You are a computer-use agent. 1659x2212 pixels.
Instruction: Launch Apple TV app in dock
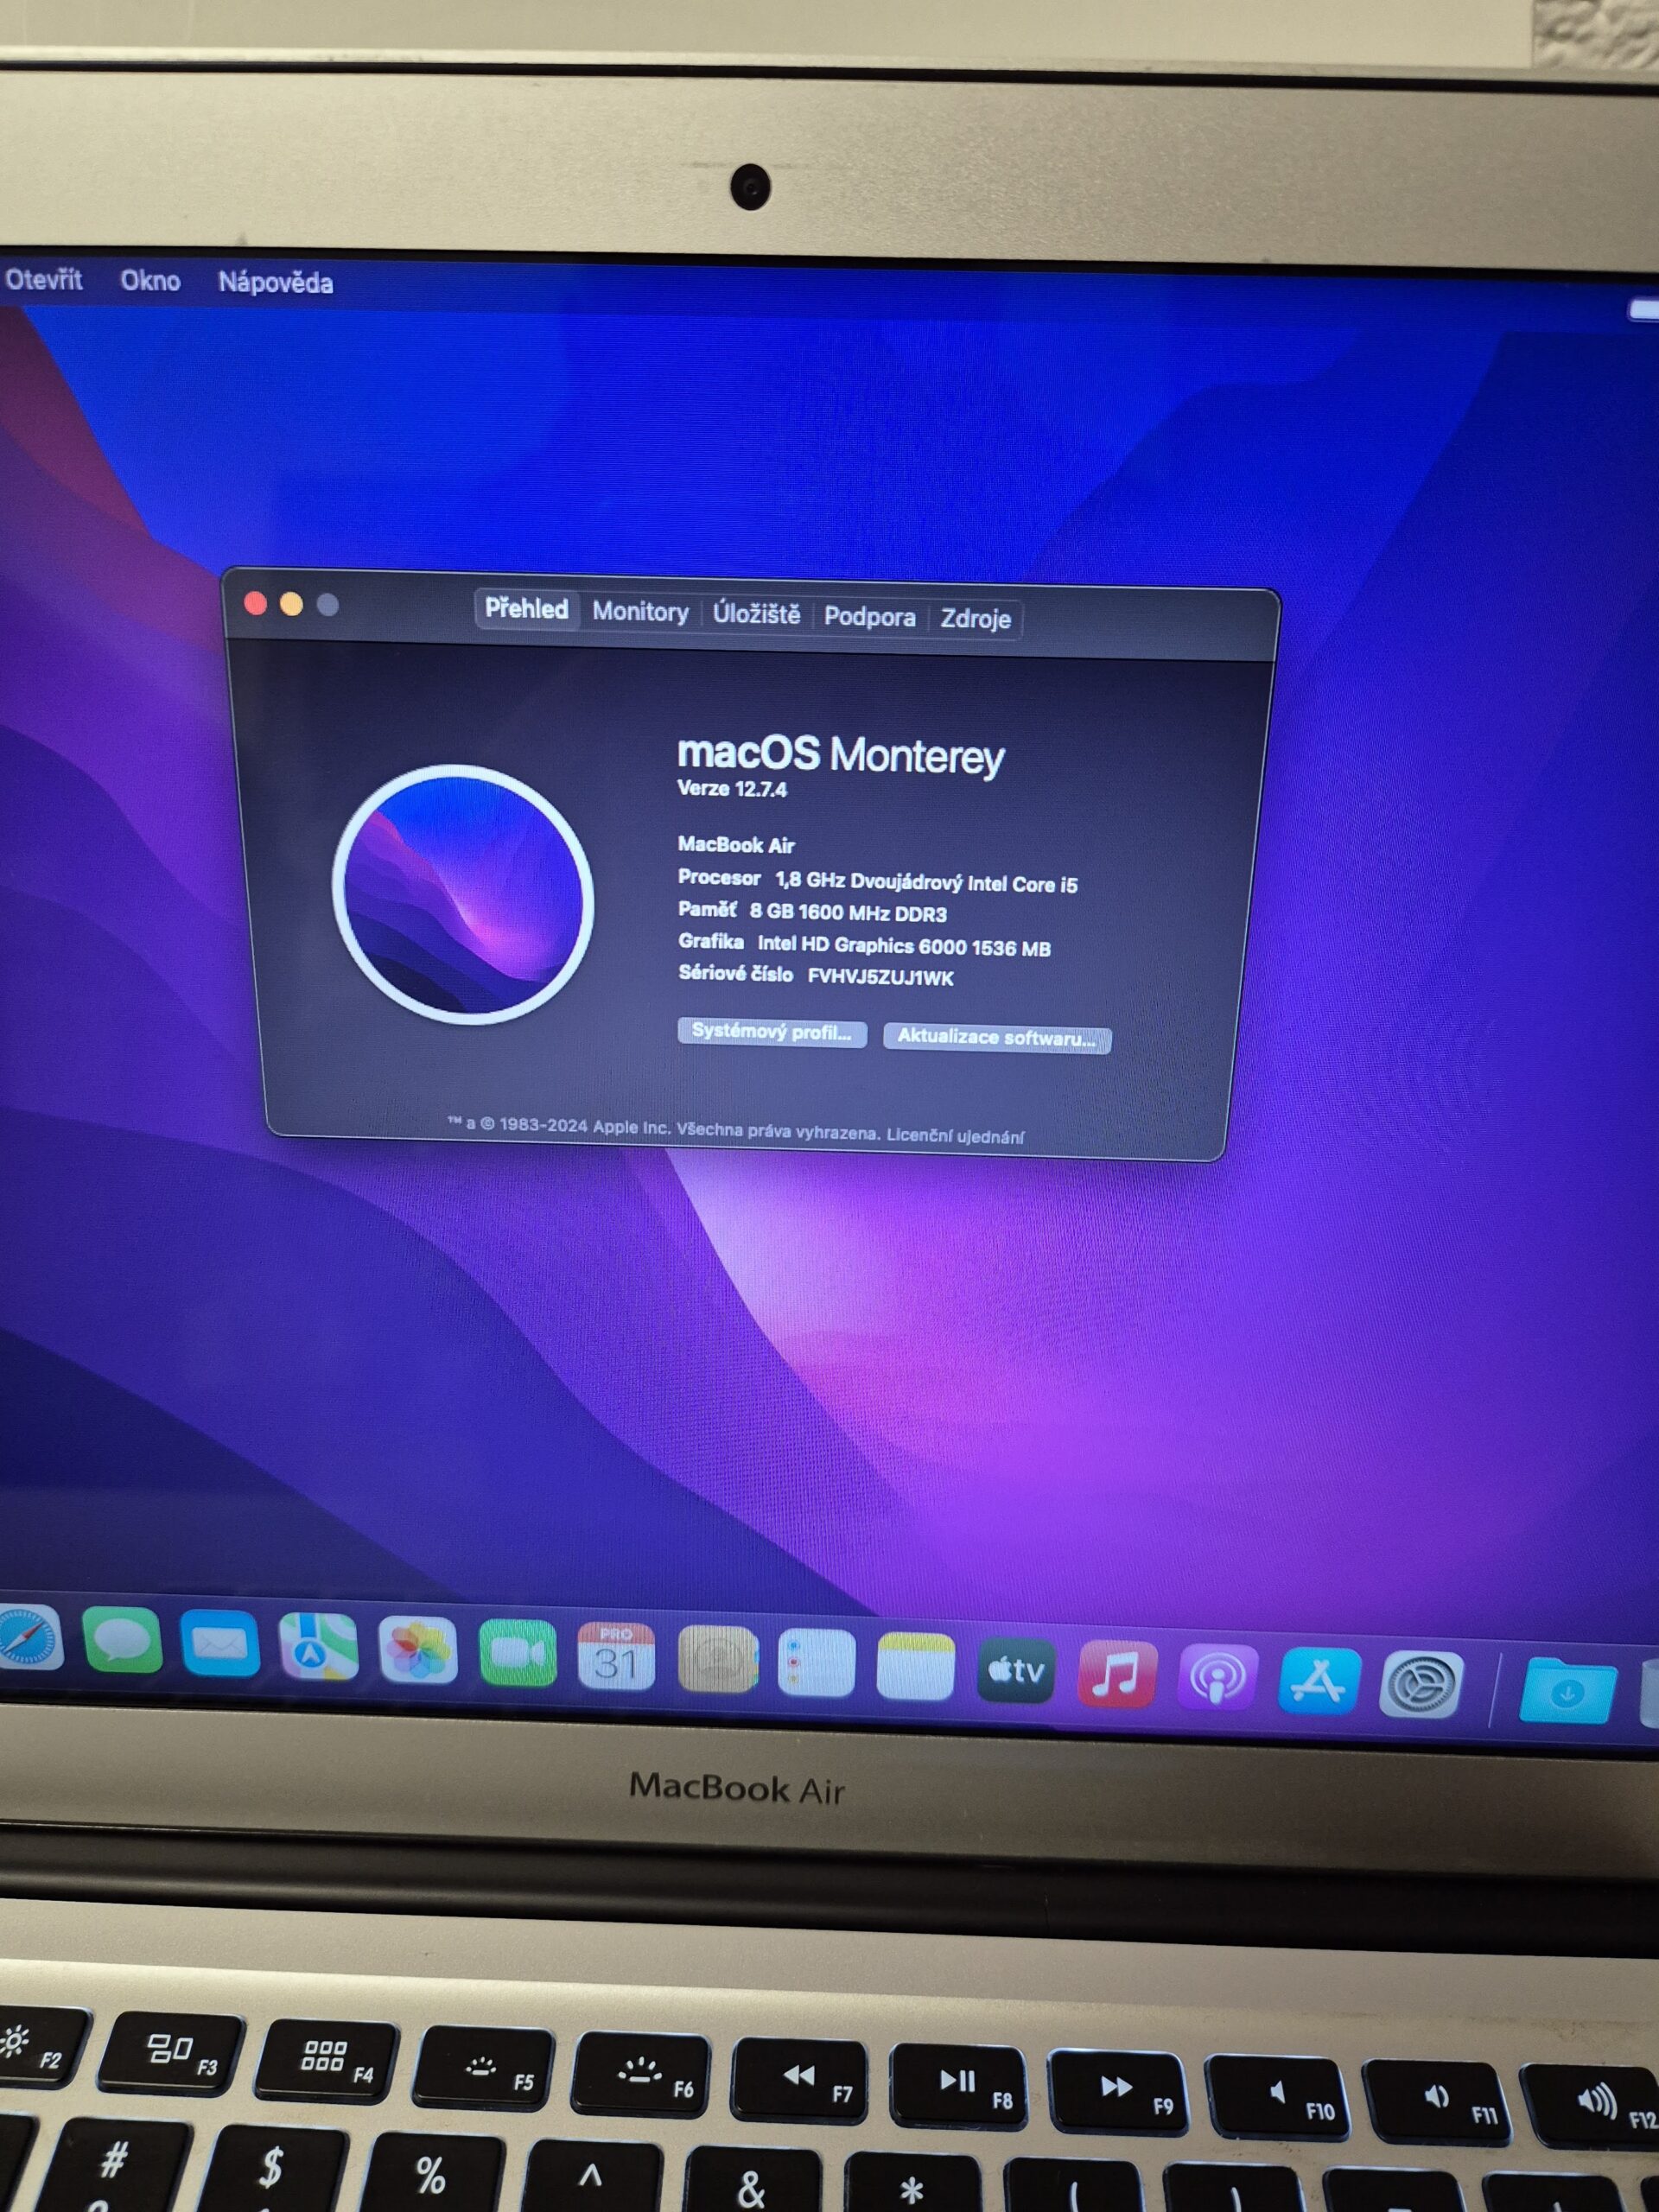click(x=1015, y=1669)
